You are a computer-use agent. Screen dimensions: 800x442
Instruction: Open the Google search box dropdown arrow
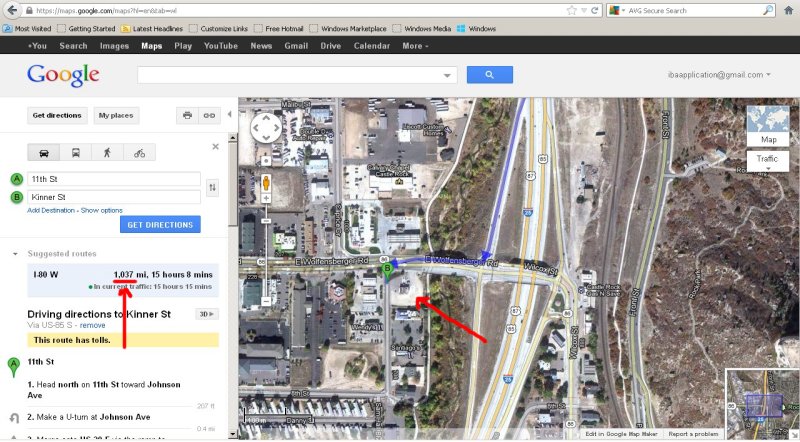click(447, 76)
